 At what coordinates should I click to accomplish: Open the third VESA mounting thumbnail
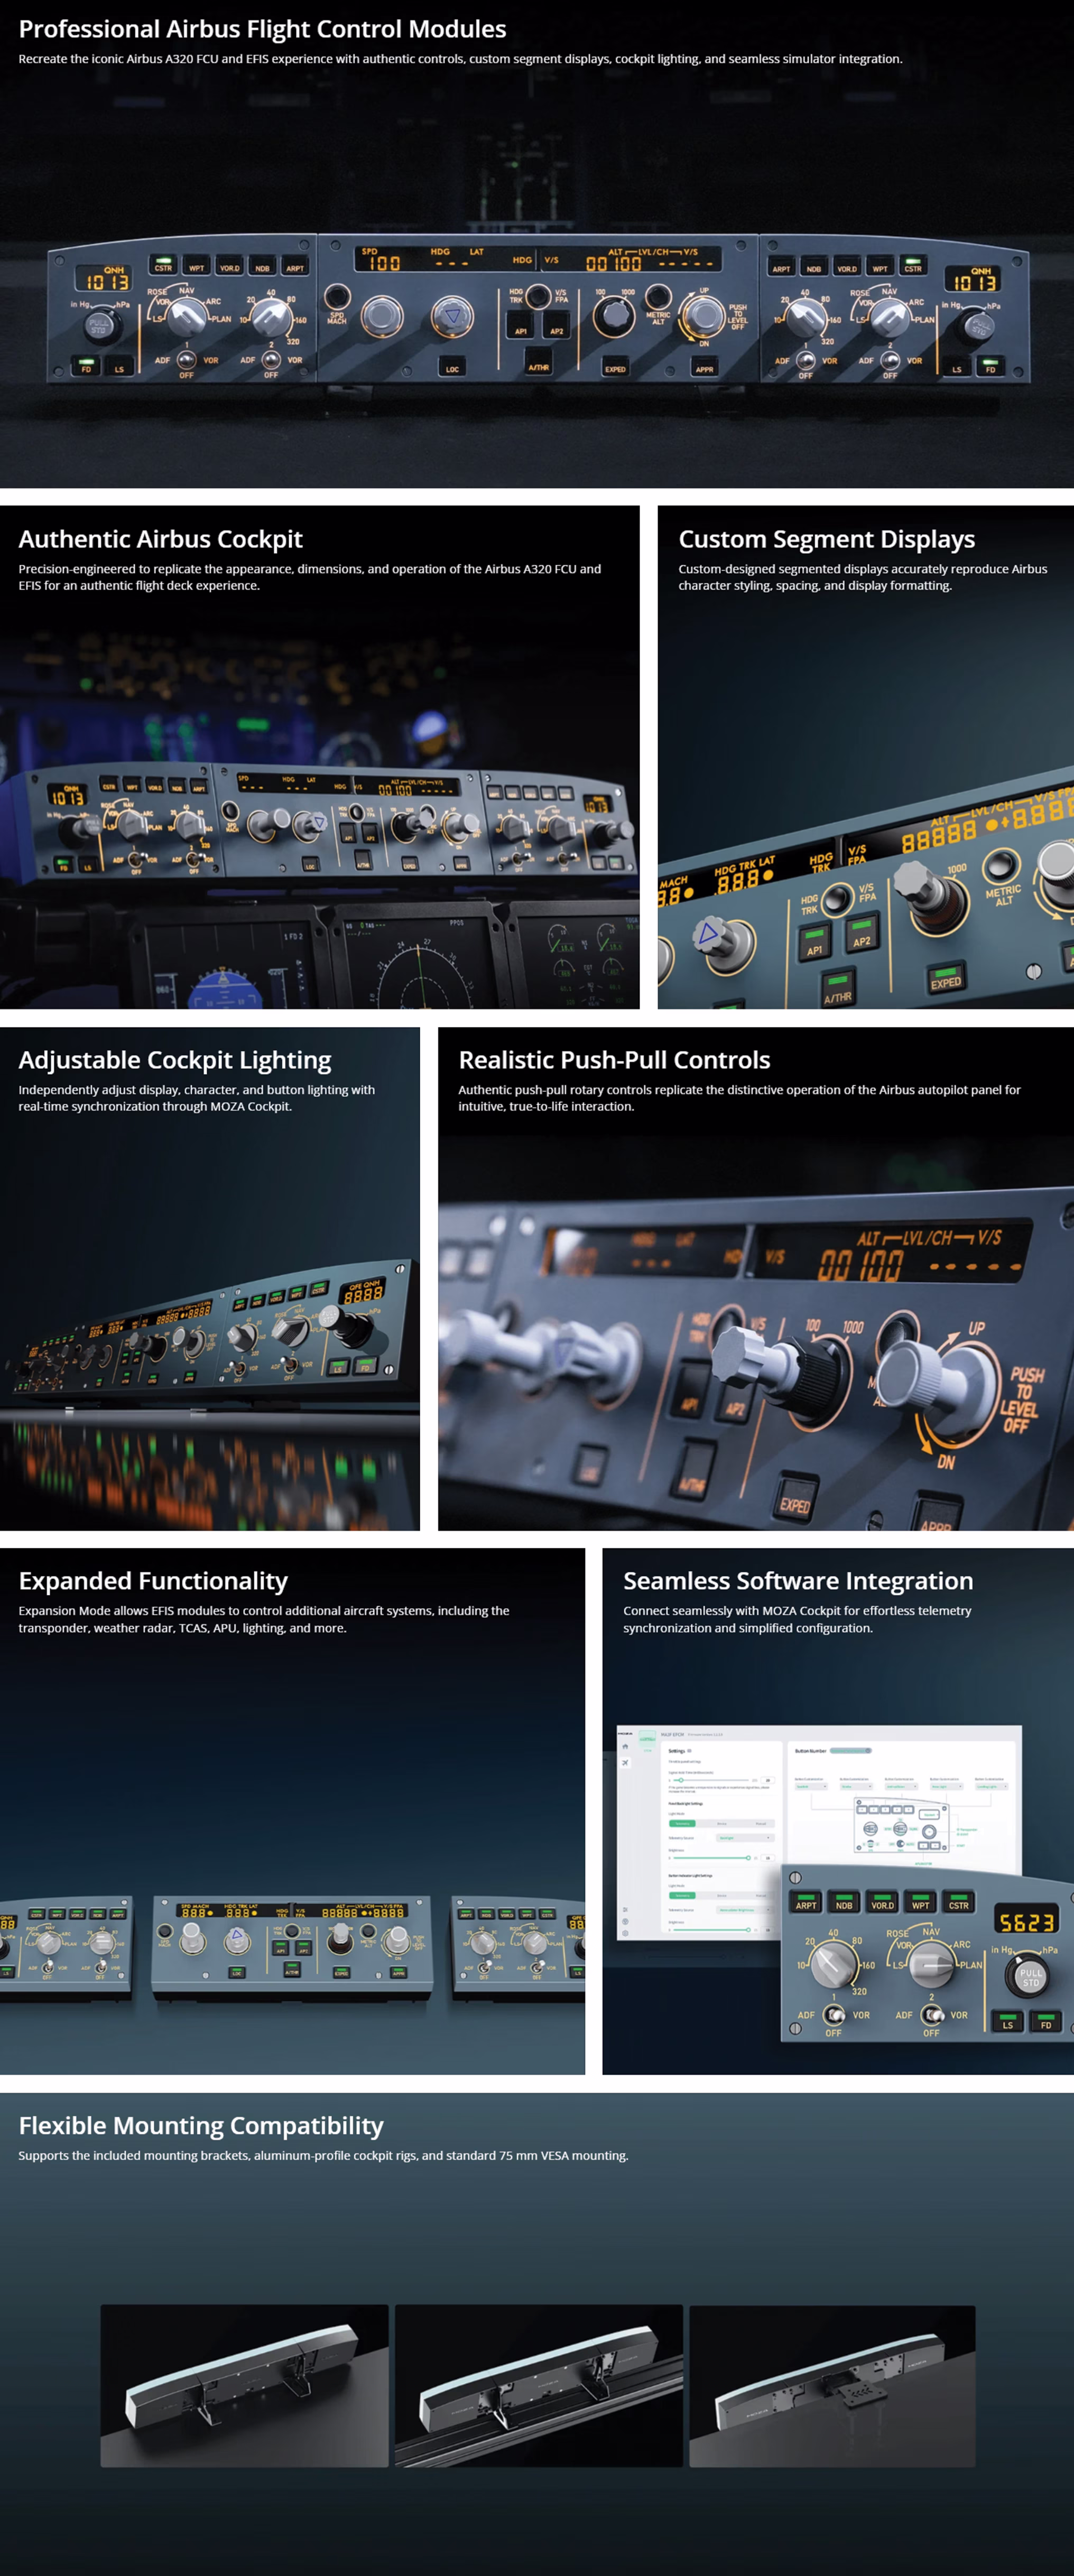(x=832, y=2385)
